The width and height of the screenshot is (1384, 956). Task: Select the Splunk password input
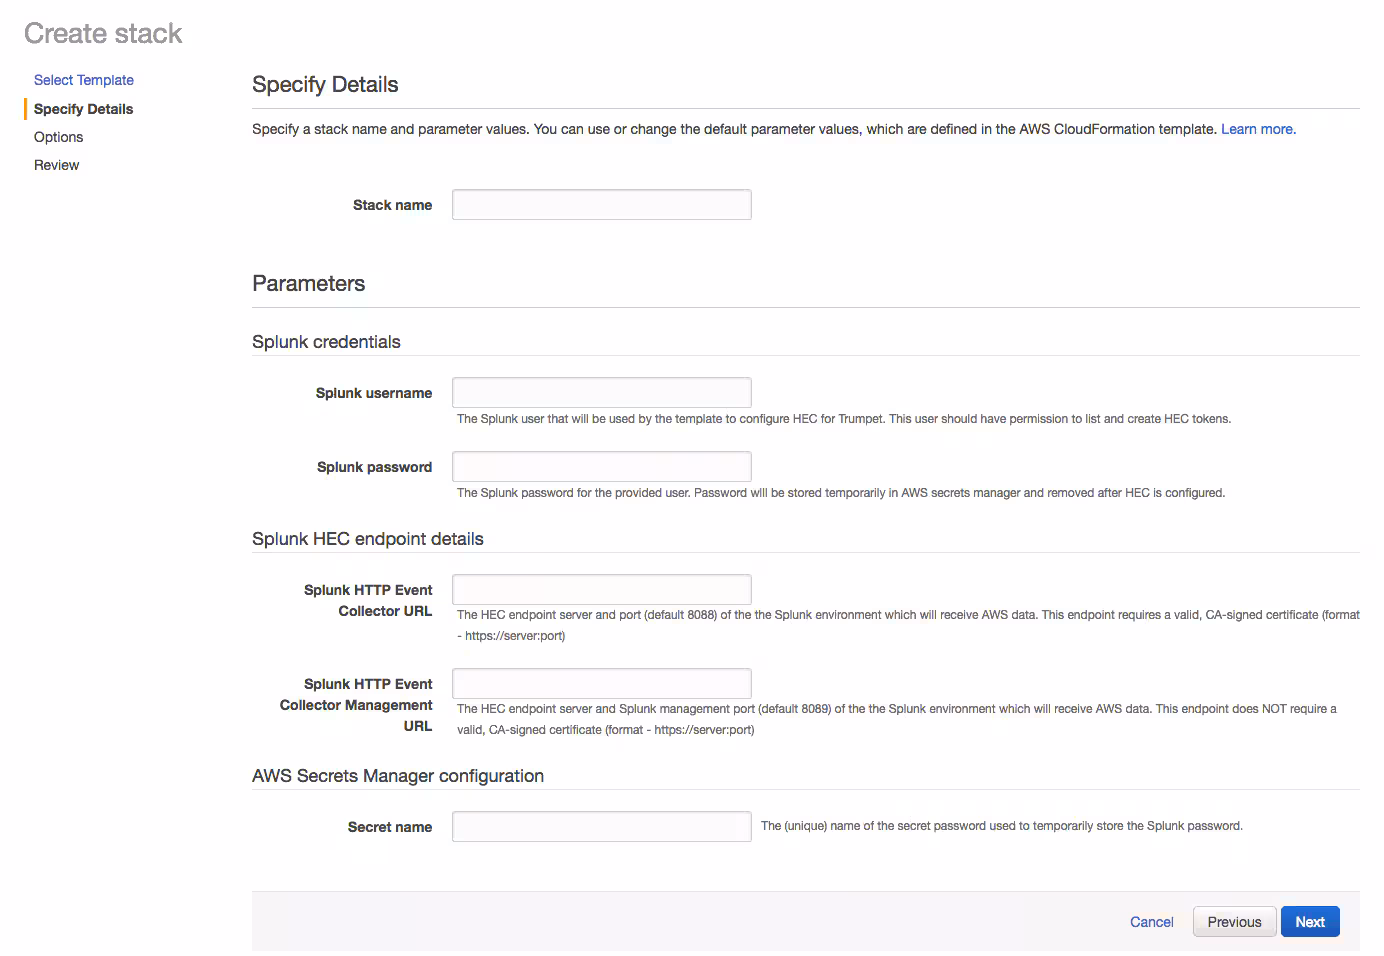(601, 467)
